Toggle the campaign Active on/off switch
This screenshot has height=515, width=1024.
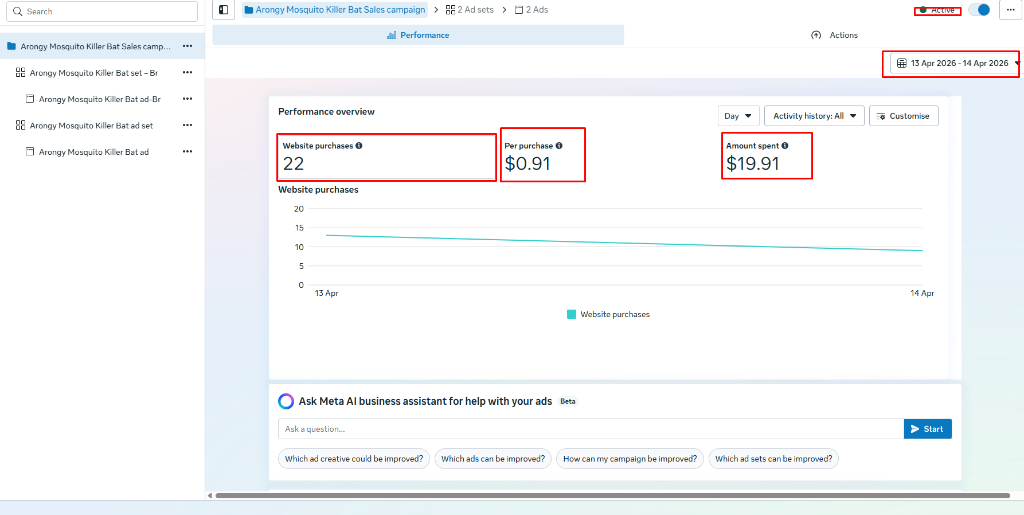coord(979,10)
